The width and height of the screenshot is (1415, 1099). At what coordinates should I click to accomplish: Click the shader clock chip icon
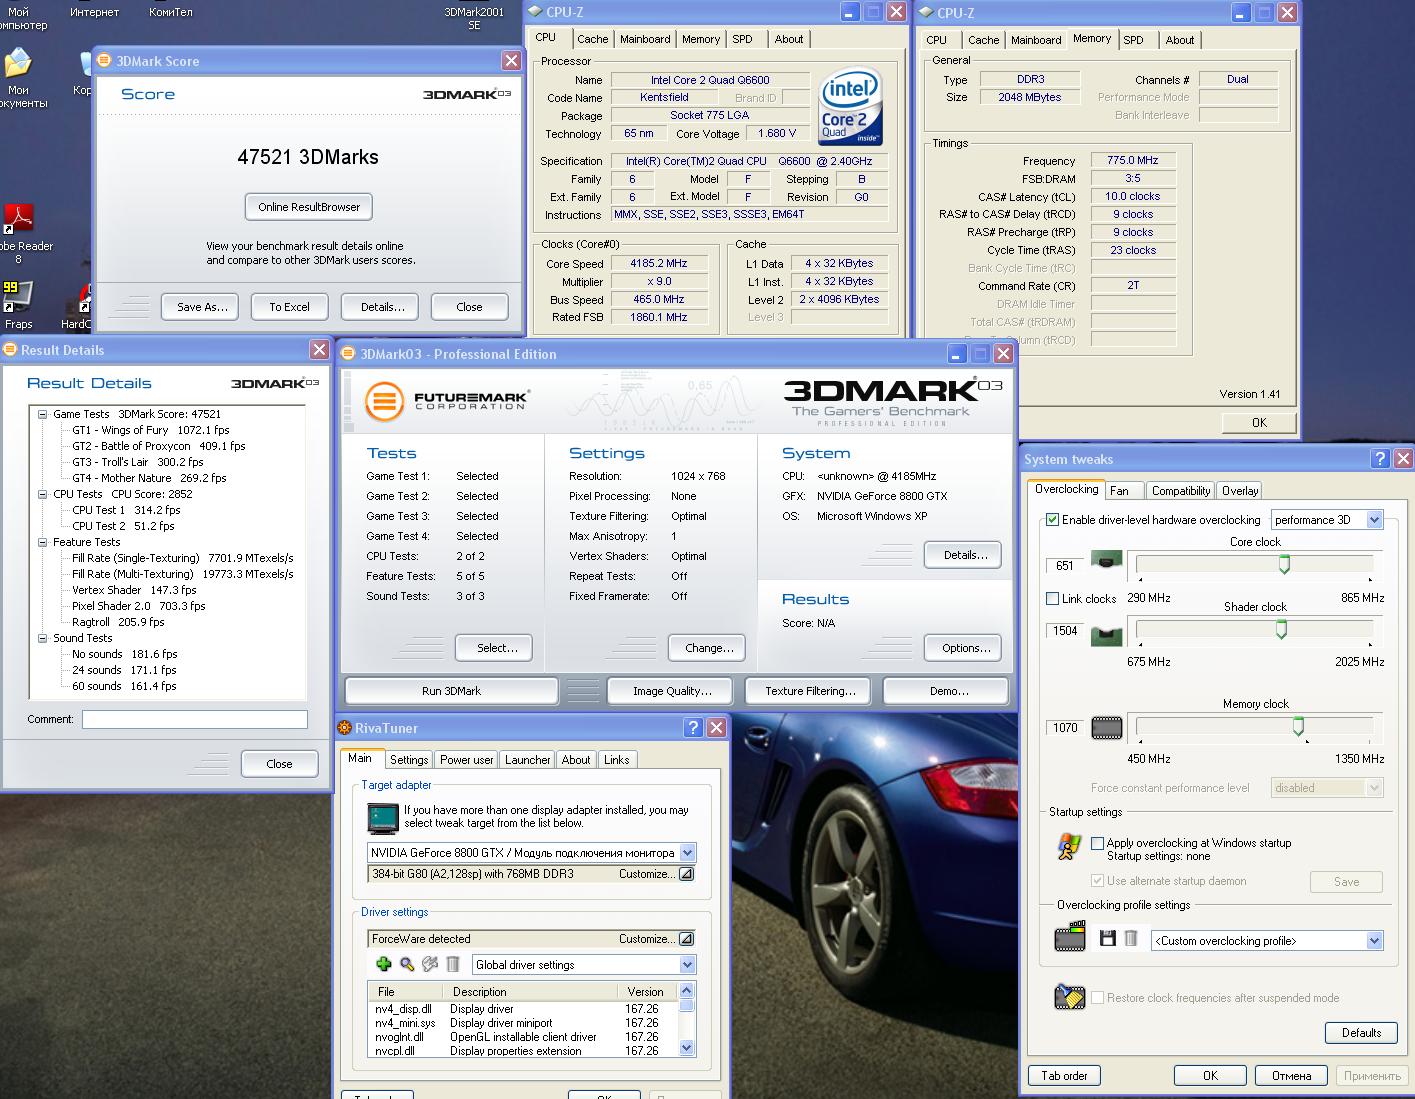[1106, 634]
